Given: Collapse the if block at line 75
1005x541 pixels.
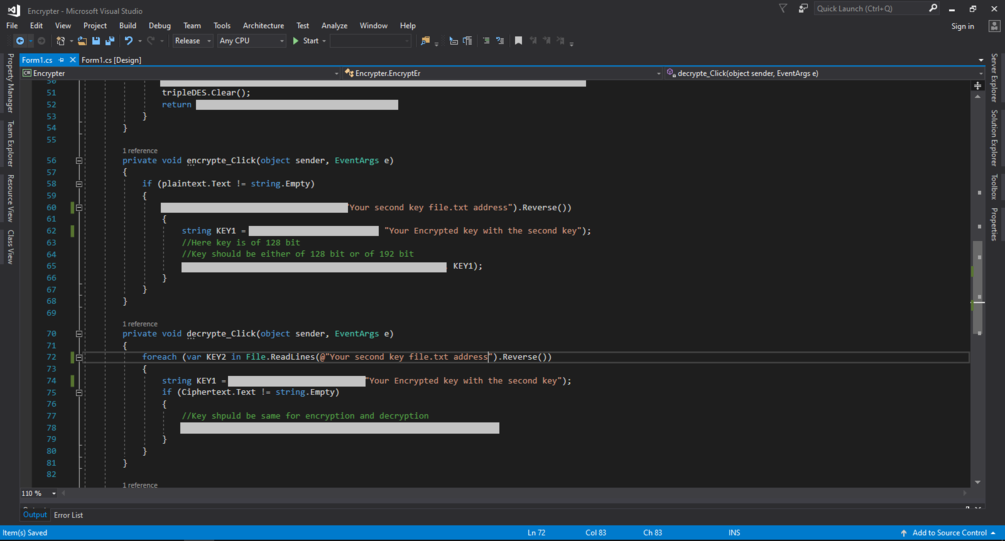Looking at the screenshot, I should click(79, 393).
